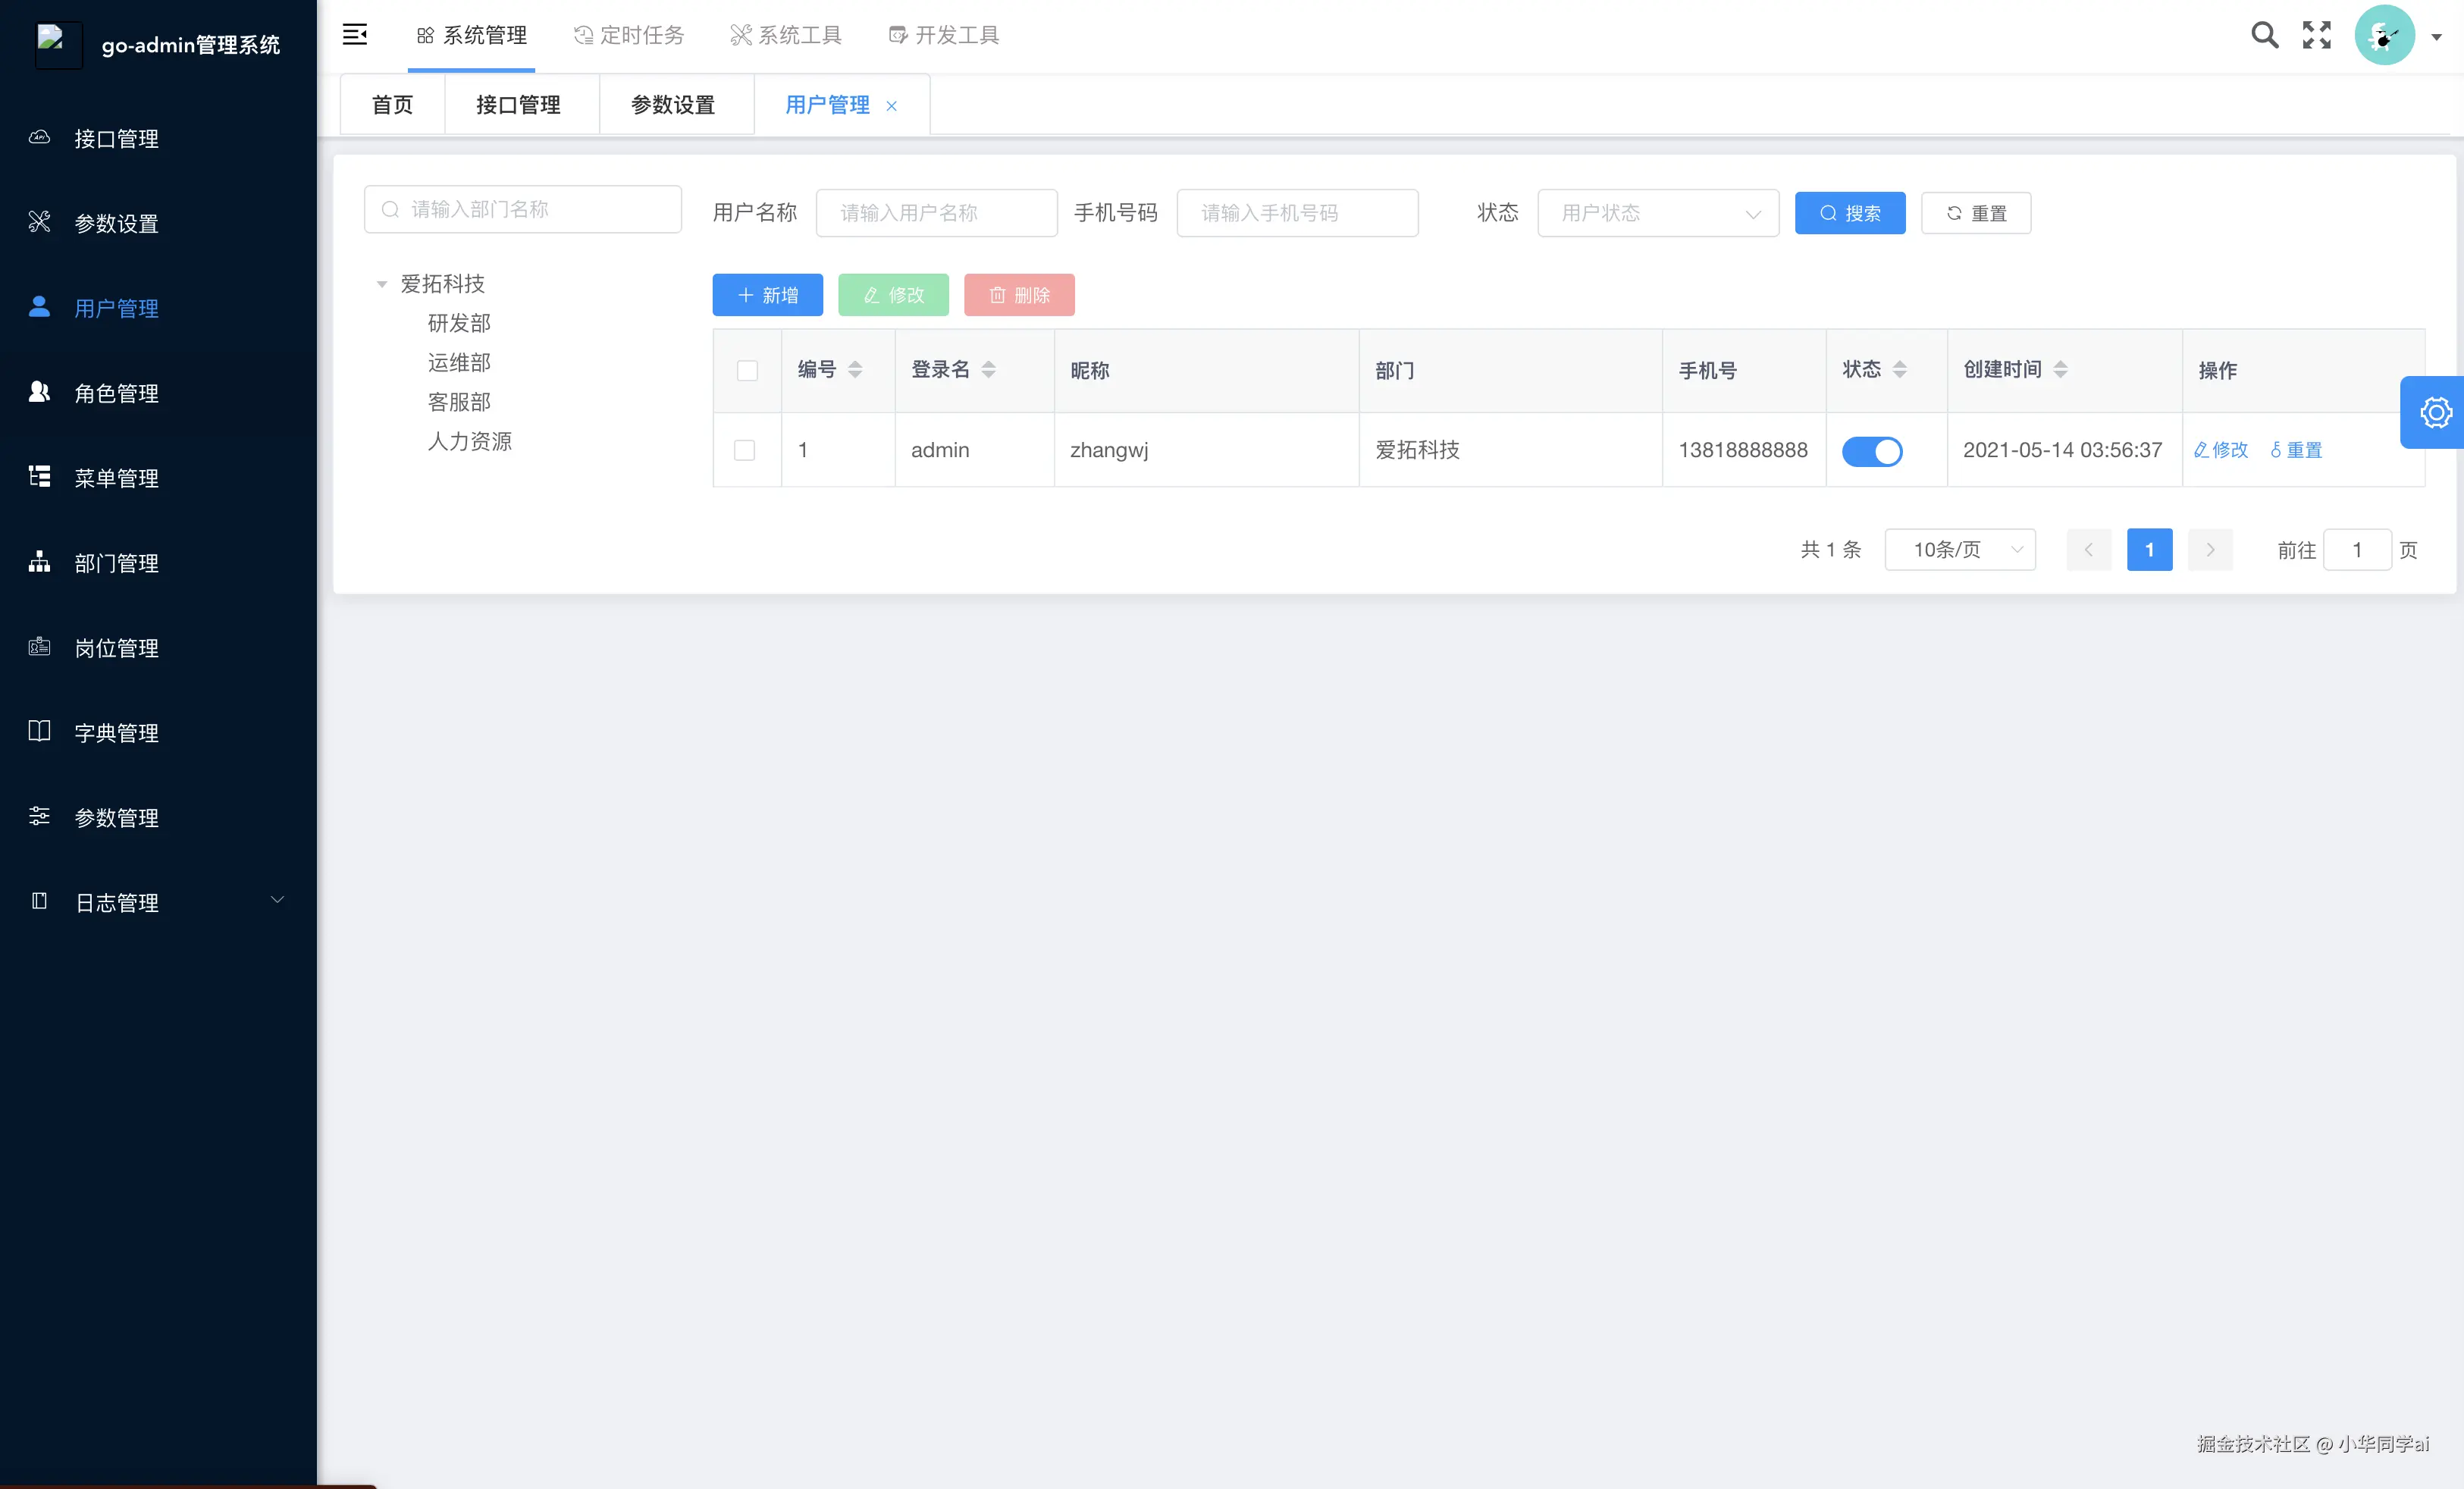The height and width of the screenshot is (1489, 2464).
Task: Open the settings gear on the right edge
Action: (2435, 412)
